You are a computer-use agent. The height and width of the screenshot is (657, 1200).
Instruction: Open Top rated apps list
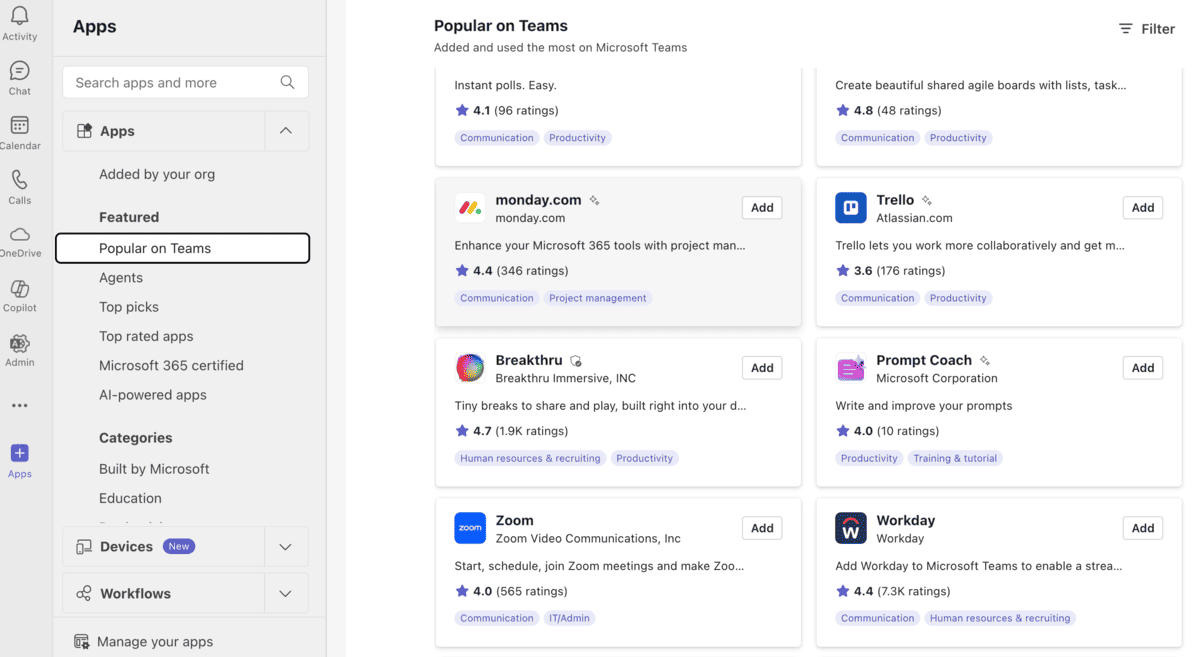click(x=146, y=336)
